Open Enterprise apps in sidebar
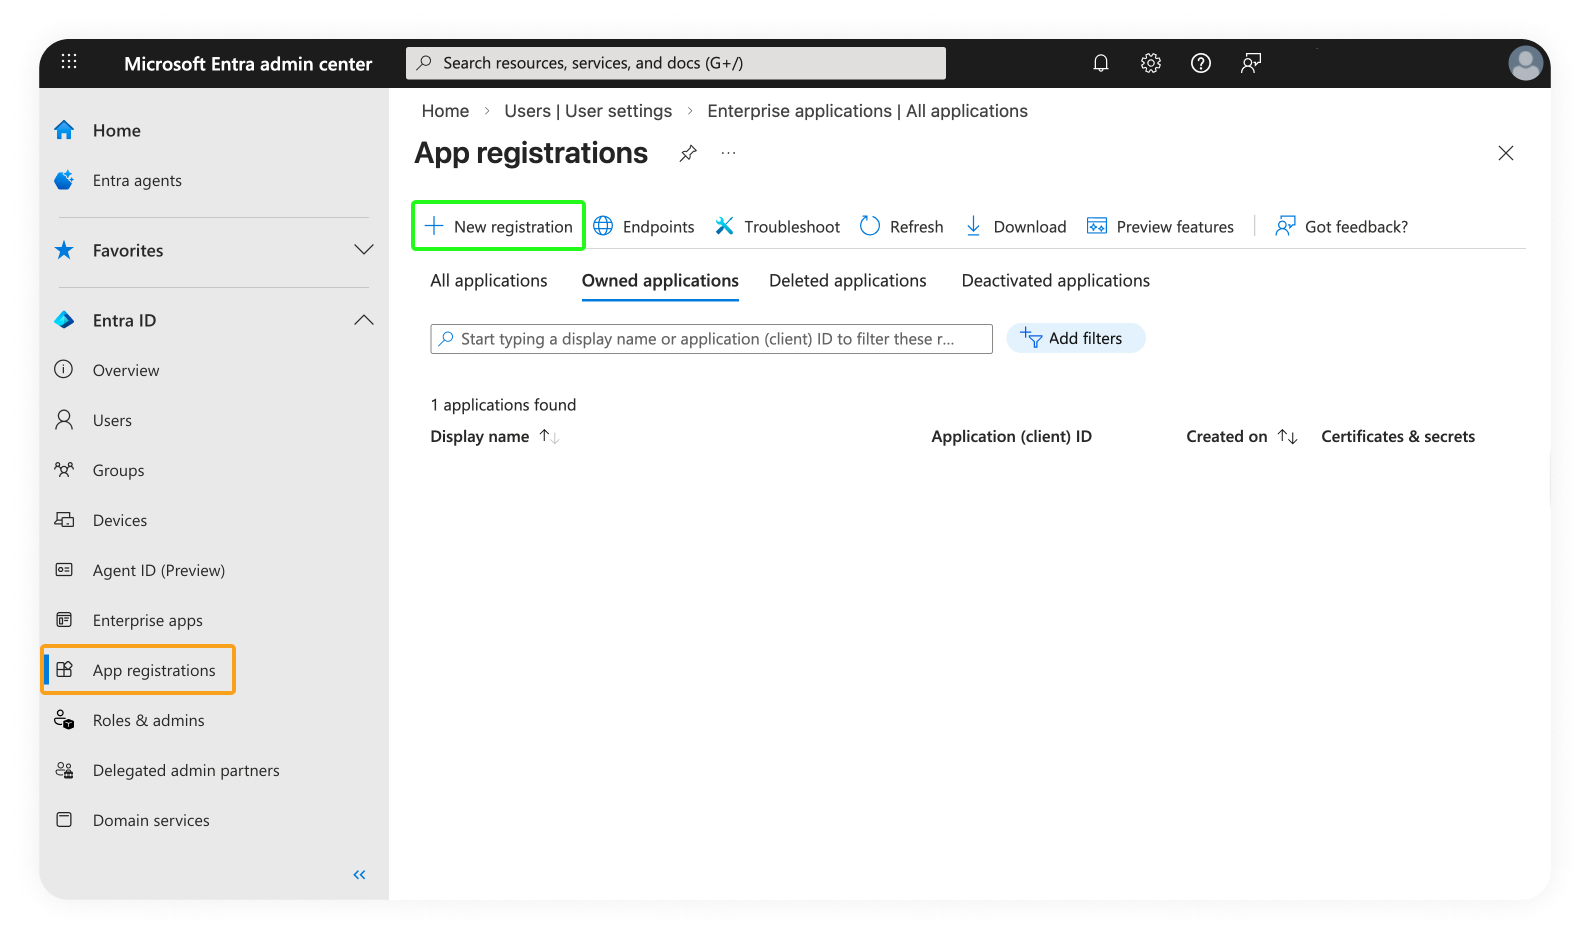1590x939 pixels. (x=147, y=621)
